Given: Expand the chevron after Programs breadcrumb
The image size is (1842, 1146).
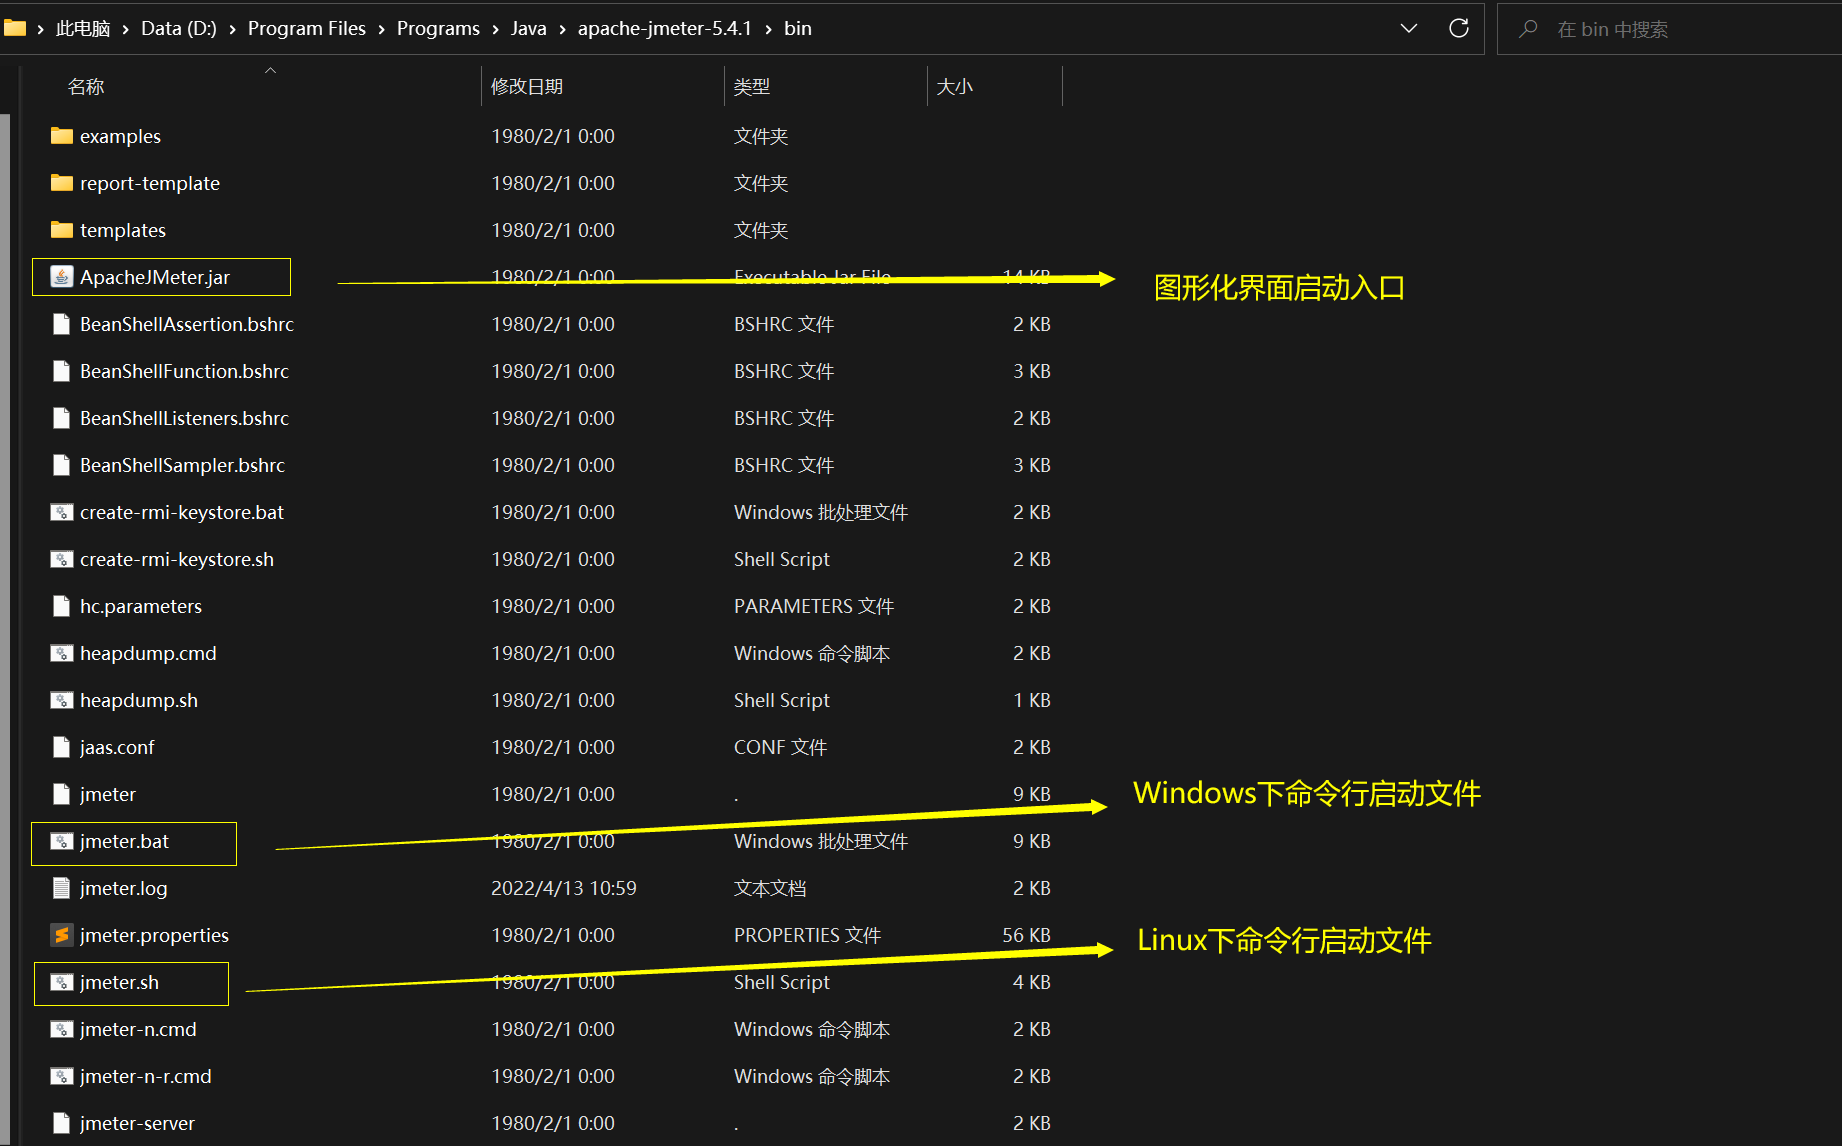Looking at the screenshot, I should [x=496, y=29].
